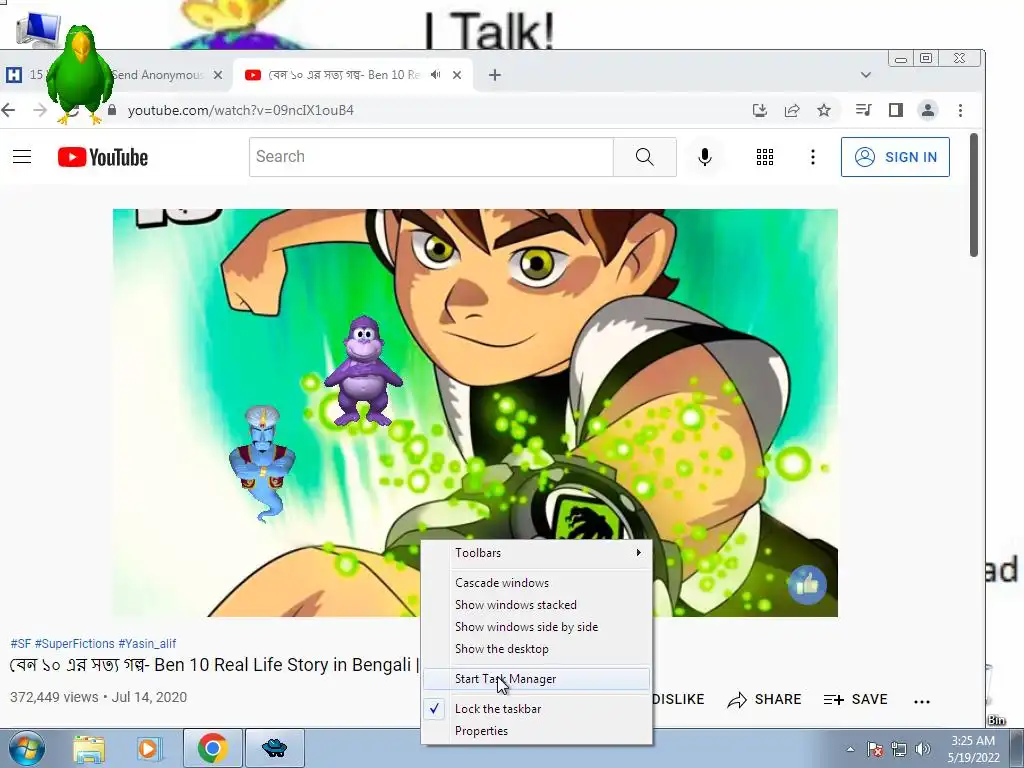Go to the YouTube home logo
The width and height of the screenshot is (1024, 768).
(103, 157)
